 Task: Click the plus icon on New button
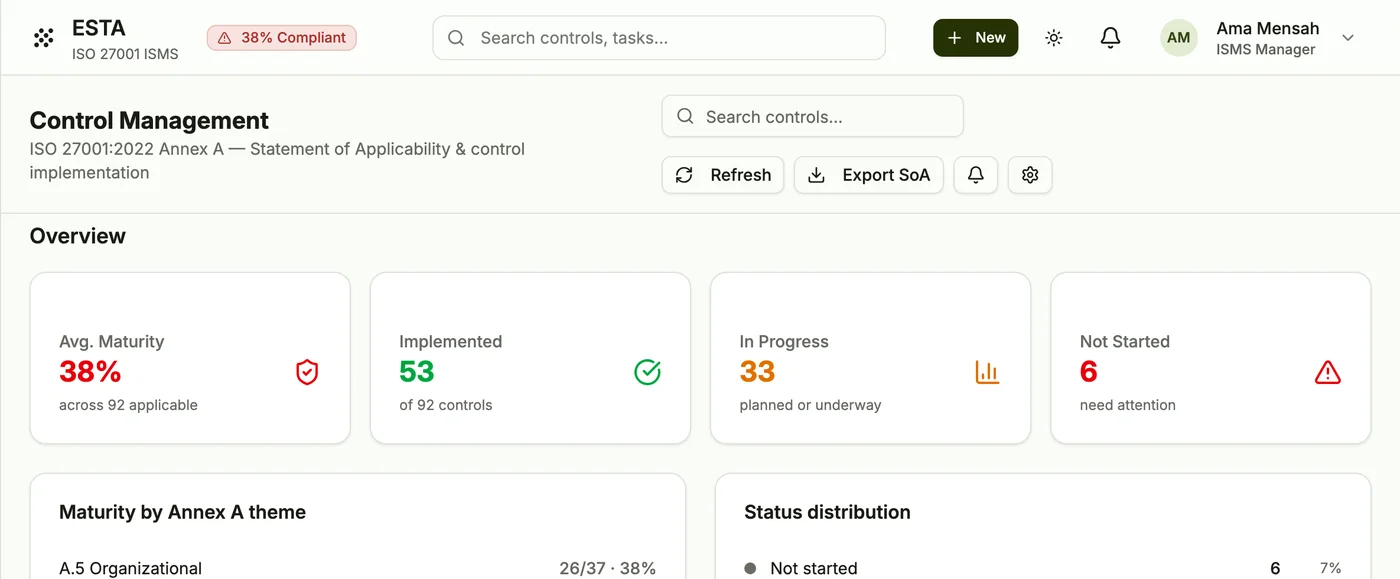click(x=954, y=38)
